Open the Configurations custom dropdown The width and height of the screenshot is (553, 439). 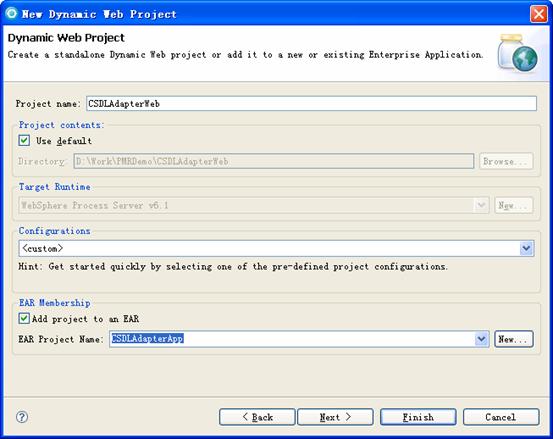[527, 249]
